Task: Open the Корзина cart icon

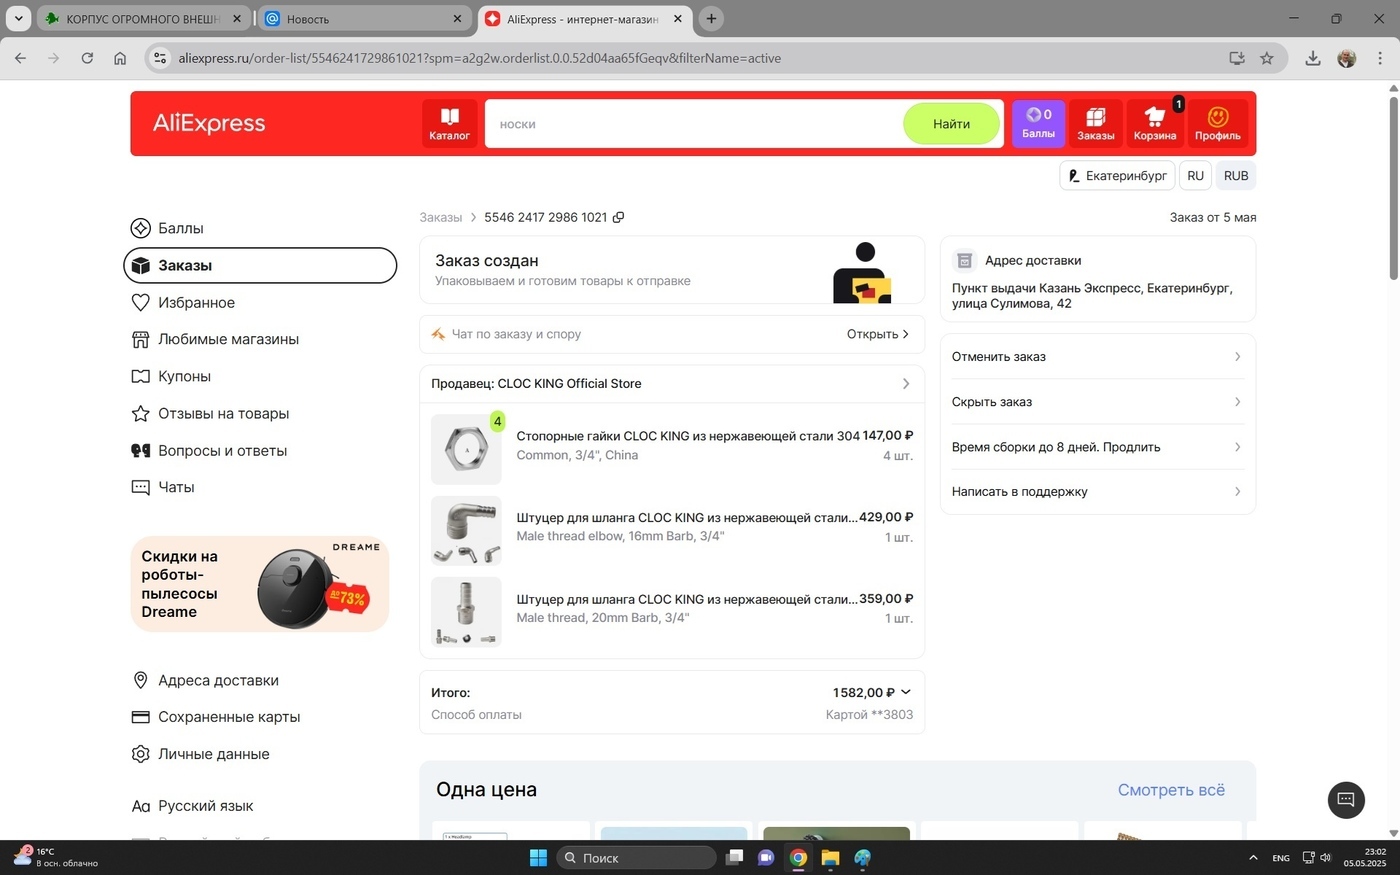Action: tap(1155, 123)
